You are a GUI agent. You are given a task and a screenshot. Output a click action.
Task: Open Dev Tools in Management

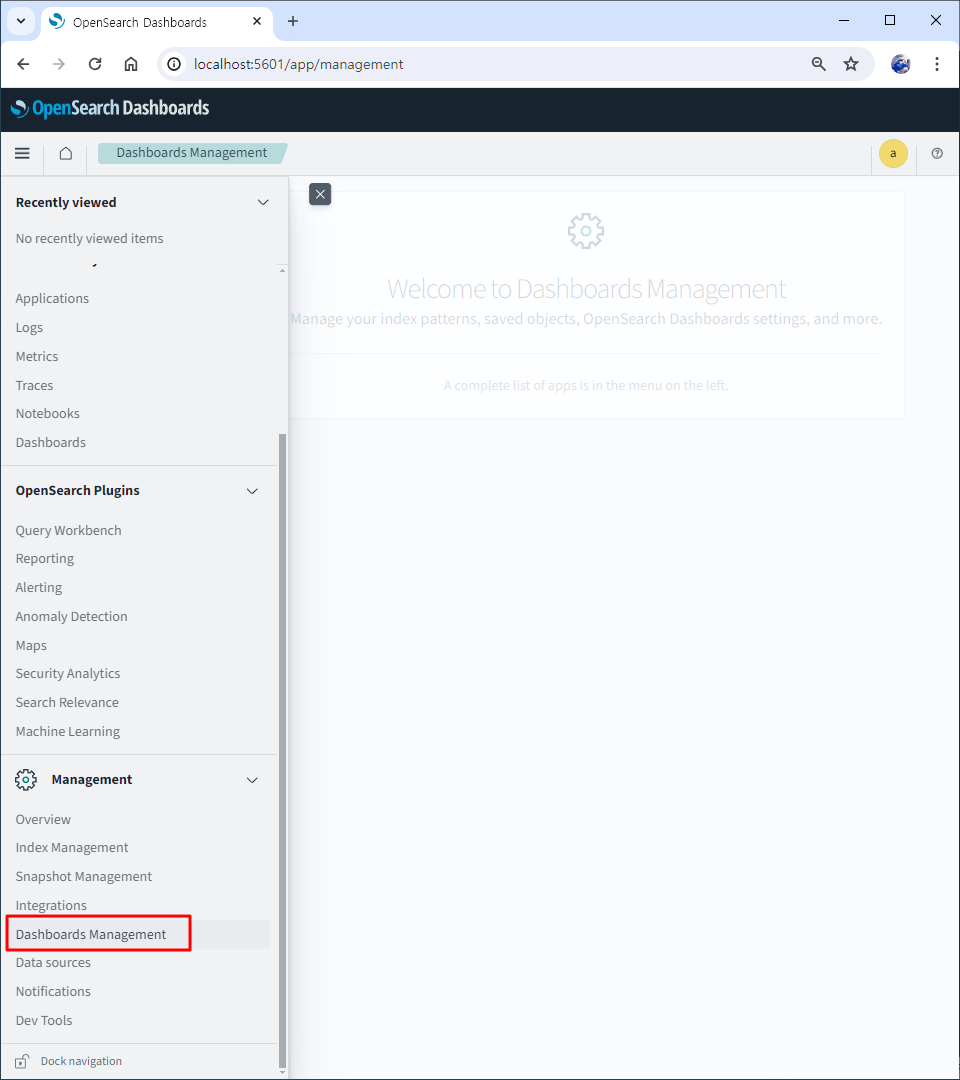(44, 1021)
